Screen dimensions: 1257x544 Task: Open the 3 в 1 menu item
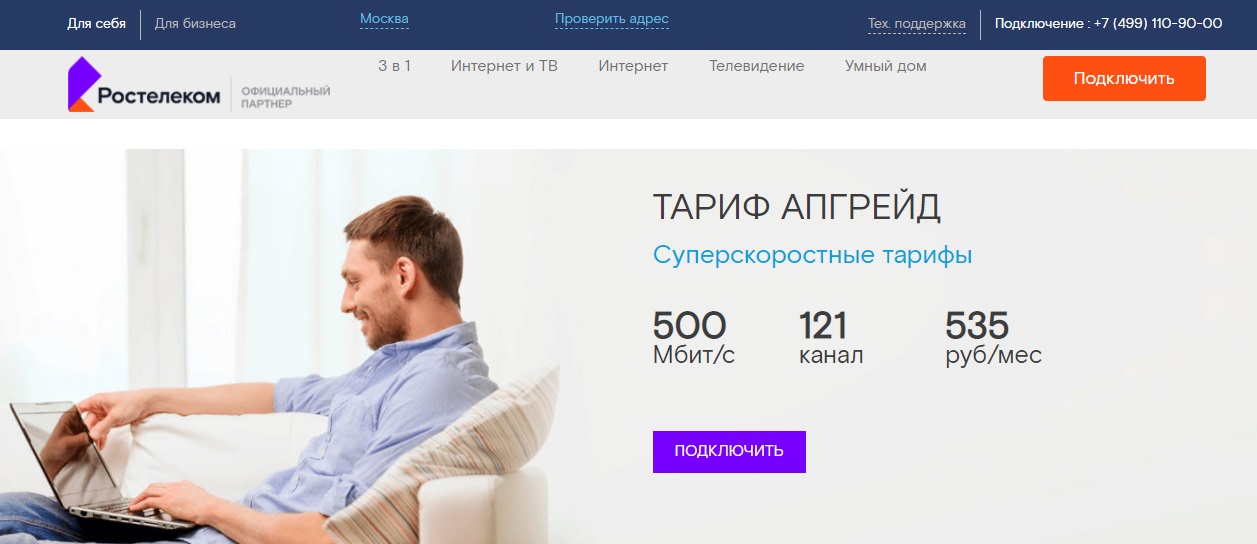coord(394,66)
